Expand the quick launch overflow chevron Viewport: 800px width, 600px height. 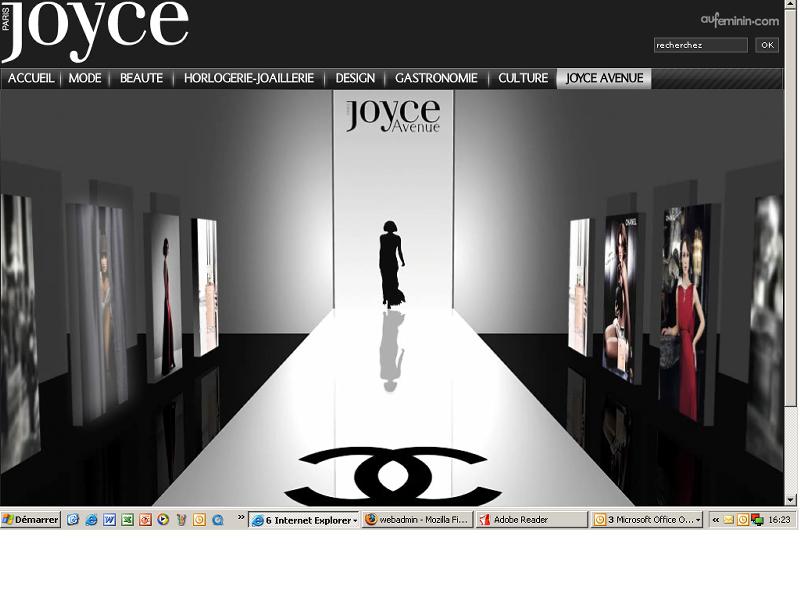[241, 517]
